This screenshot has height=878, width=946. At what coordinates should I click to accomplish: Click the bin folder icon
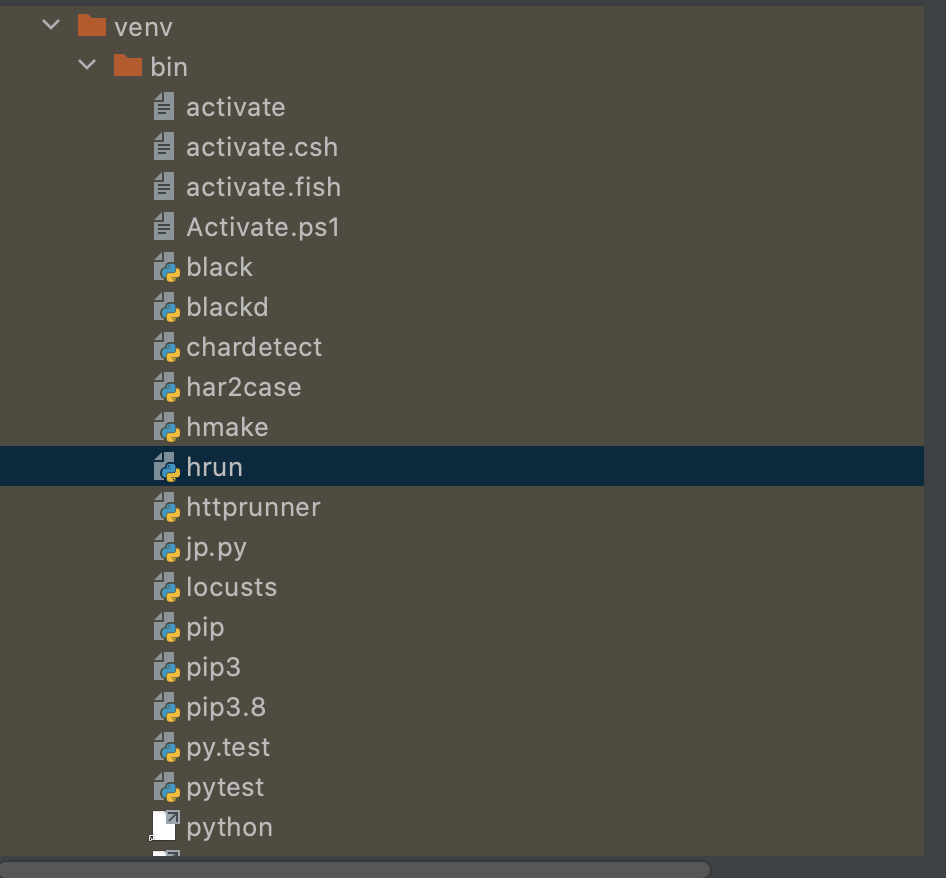(x=128, y=66)
